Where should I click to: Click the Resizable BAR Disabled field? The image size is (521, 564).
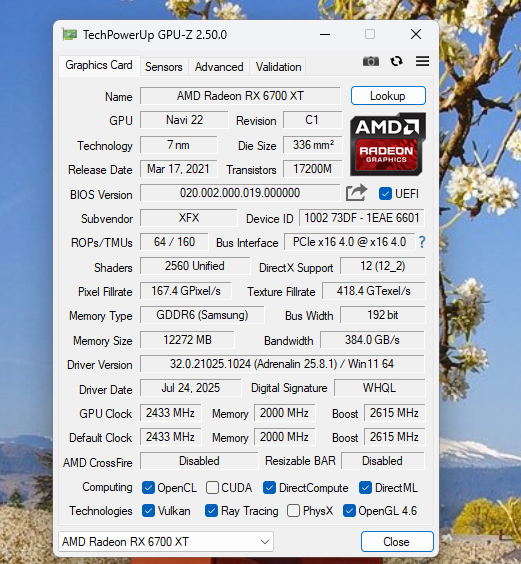[382, 461]
